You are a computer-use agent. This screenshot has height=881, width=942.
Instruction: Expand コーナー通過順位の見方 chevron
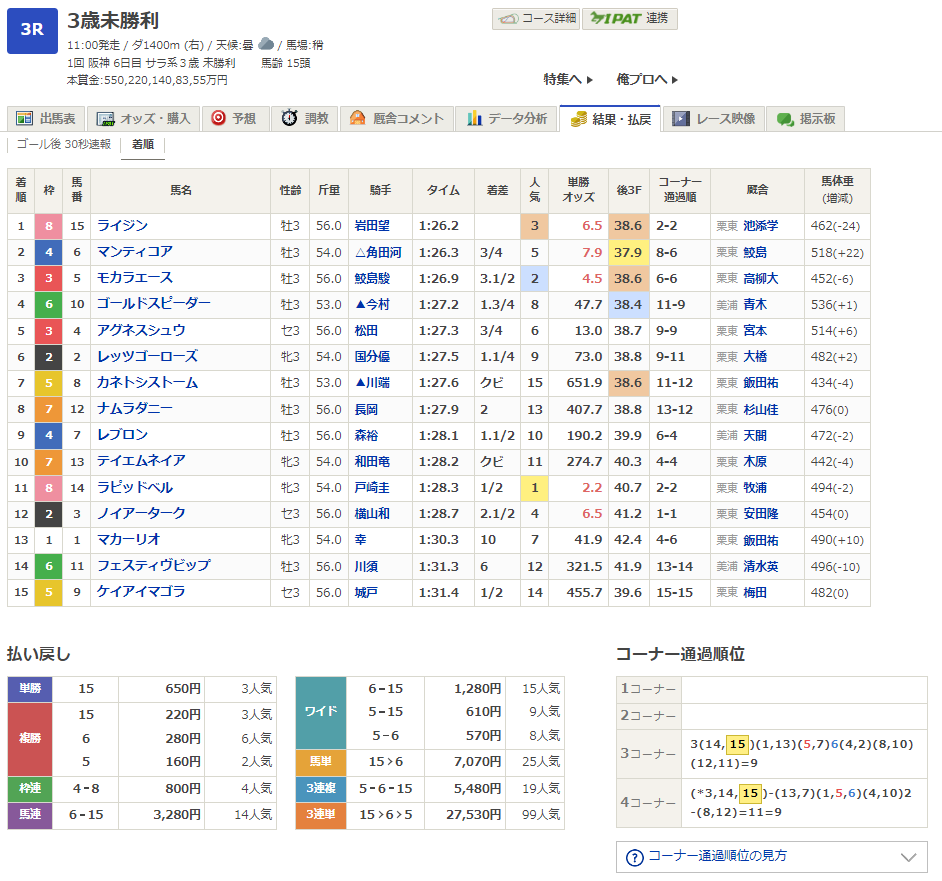(x=908, y=857)
